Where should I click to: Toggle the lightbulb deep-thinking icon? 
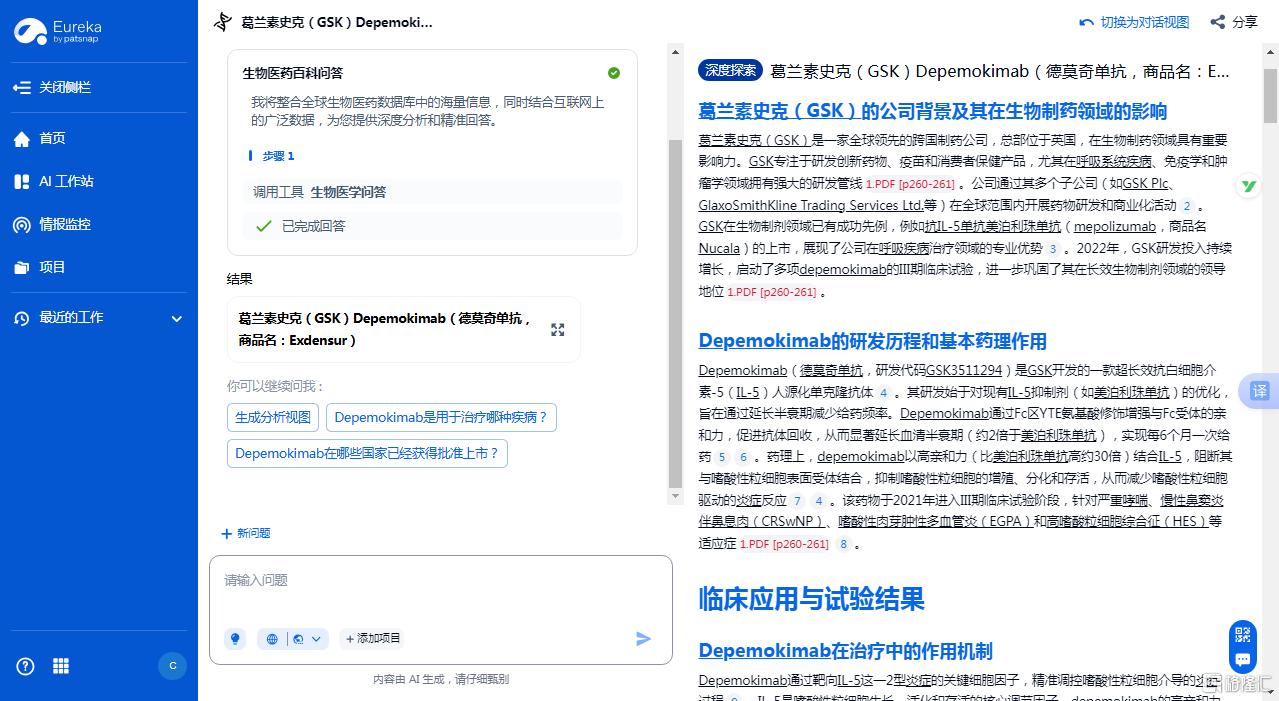[x=235, y=638]
